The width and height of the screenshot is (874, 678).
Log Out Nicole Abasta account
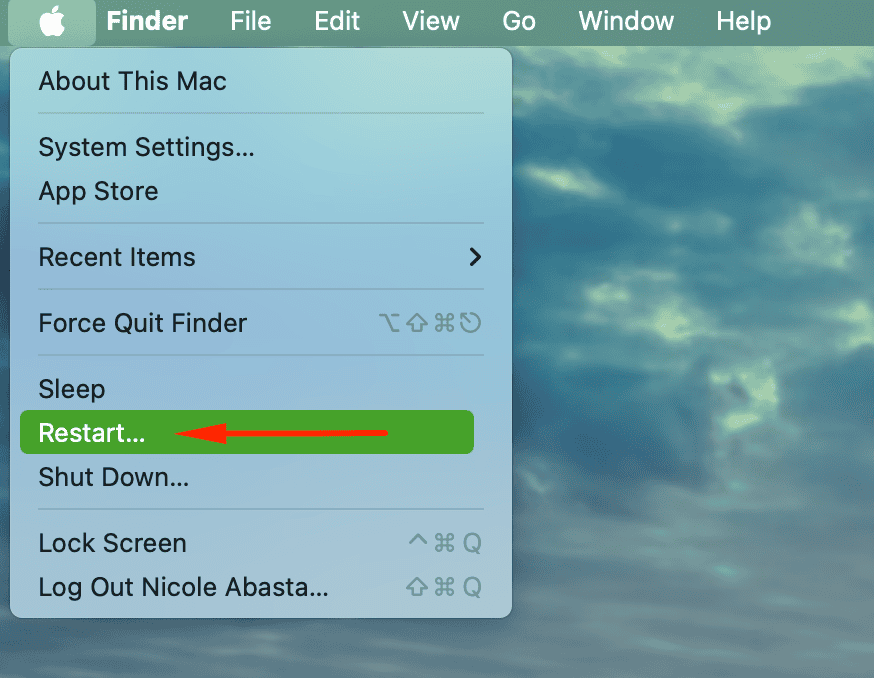point(183,587)
